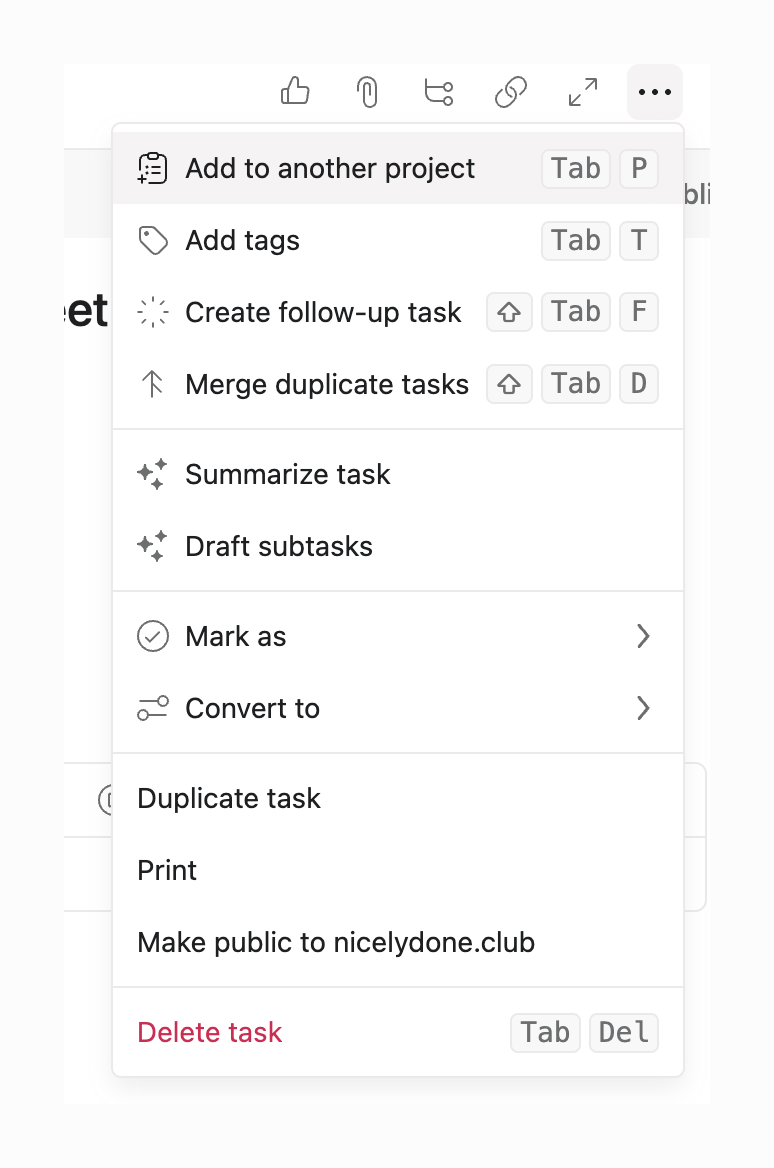Expand the task to full screen view

tap(583, 91)
